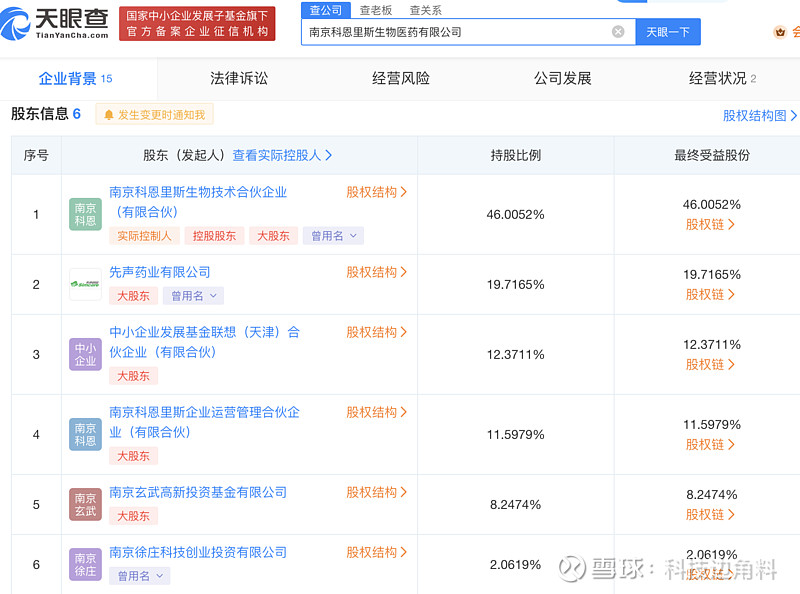
Task: Open 中小企业 purple logo thumbnail
Action: coord(85,354)
